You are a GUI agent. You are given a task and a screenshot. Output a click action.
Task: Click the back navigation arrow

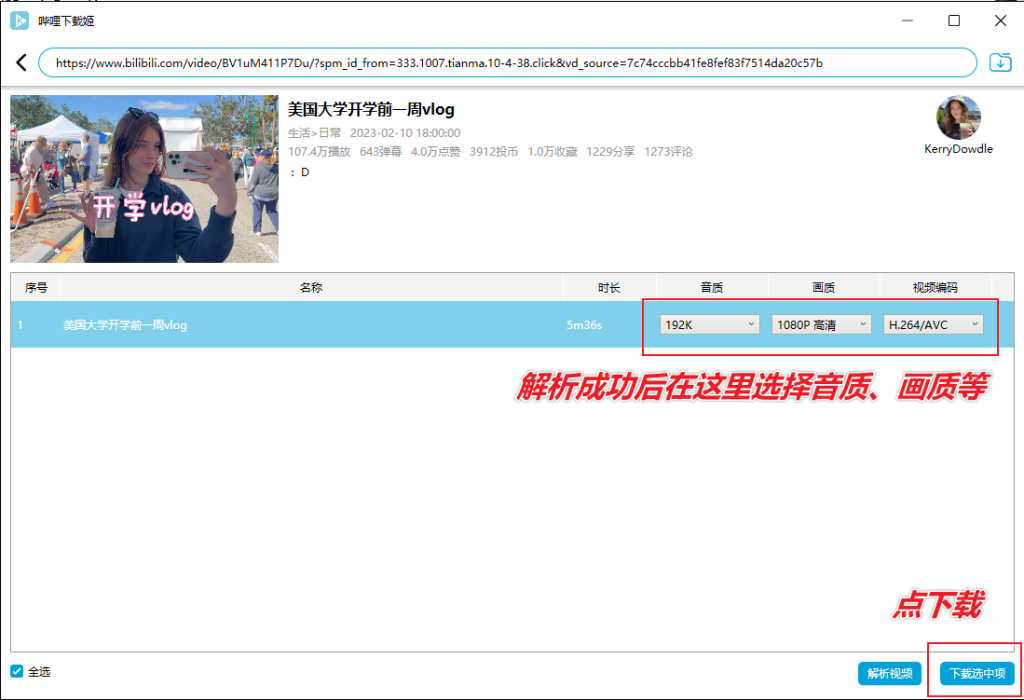click(22, 62)
